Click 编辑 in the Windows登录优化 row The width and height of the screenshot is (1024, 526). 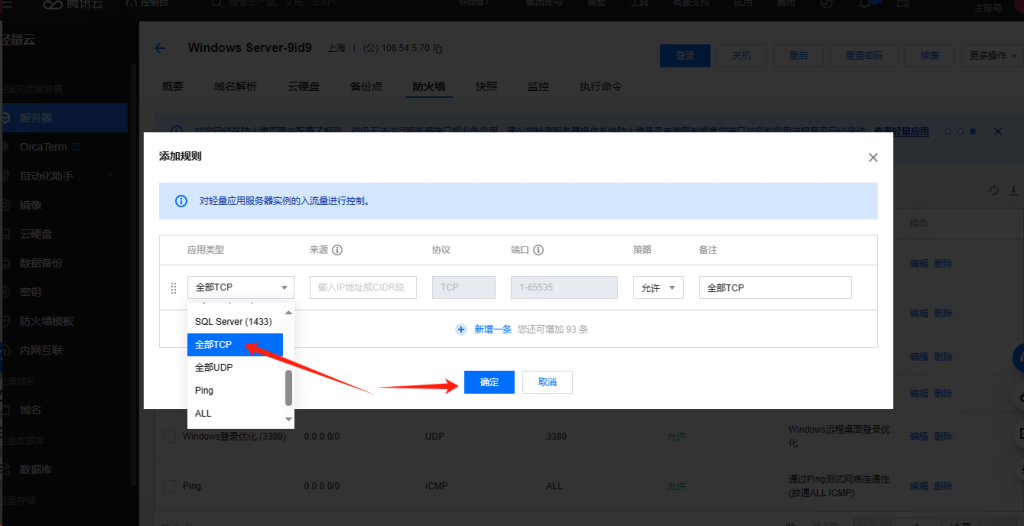(918, 436)
